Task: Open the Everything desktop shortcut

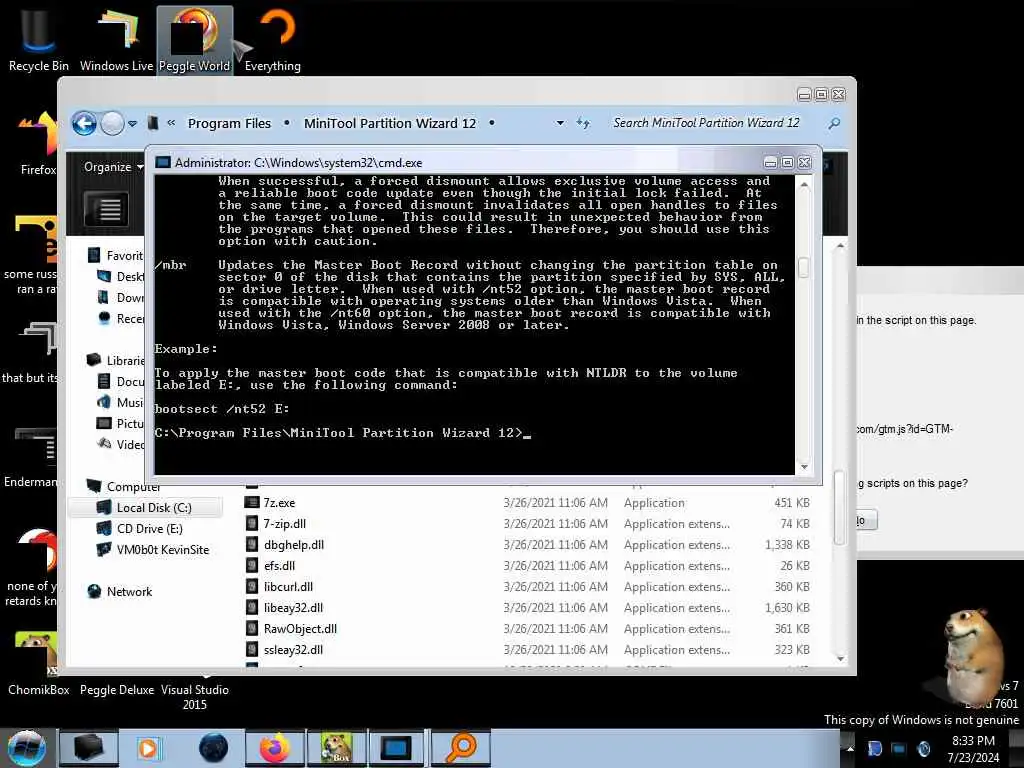Action: pyautogui.click(x=273, y=39)
